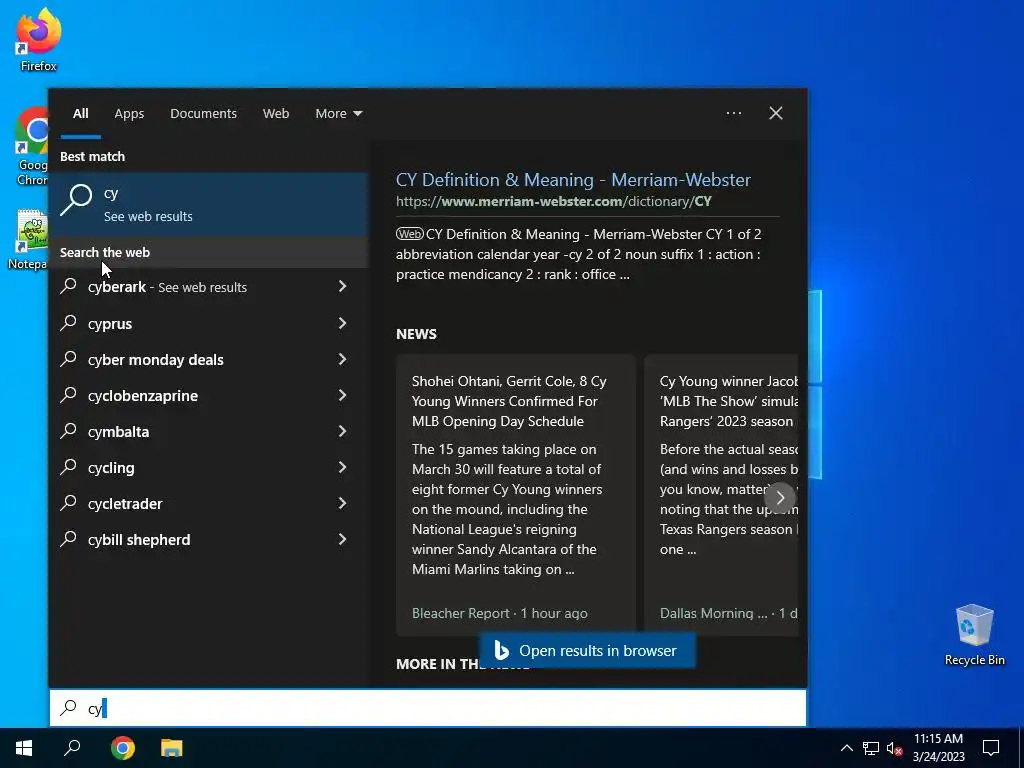Click the search icon beside cyprus
This screenshot has width=1024, height=768.
tap(69, 323)
